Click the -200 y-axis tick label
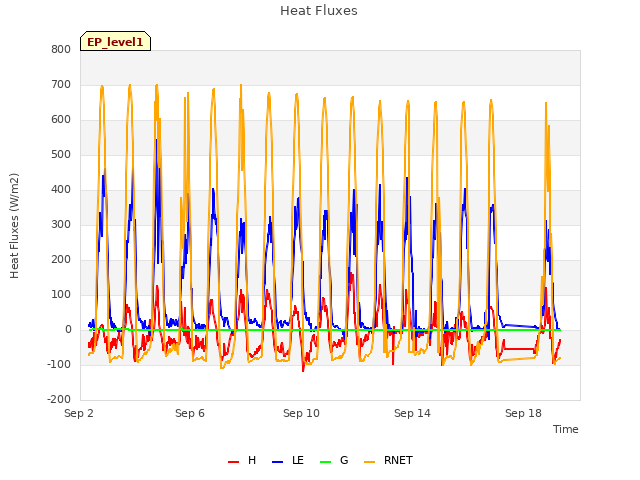Image resolution: width=640 pixels, height=480 pixels. click(59, 400)
